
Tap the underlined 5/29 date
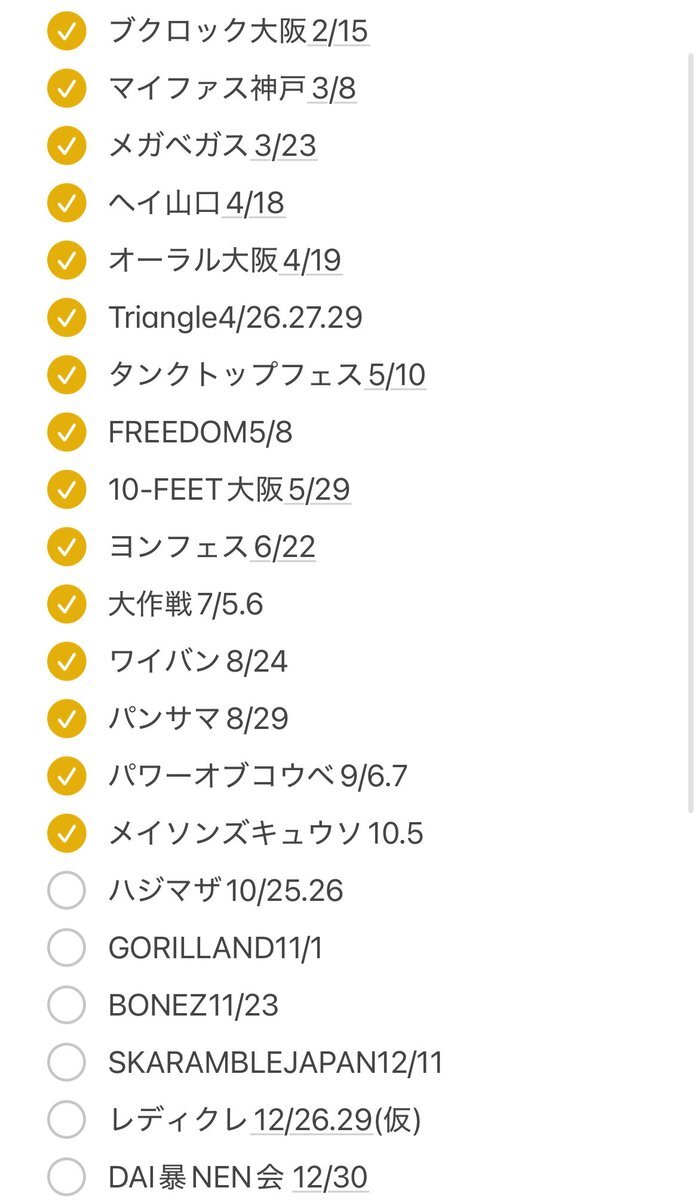pos(318,490)
